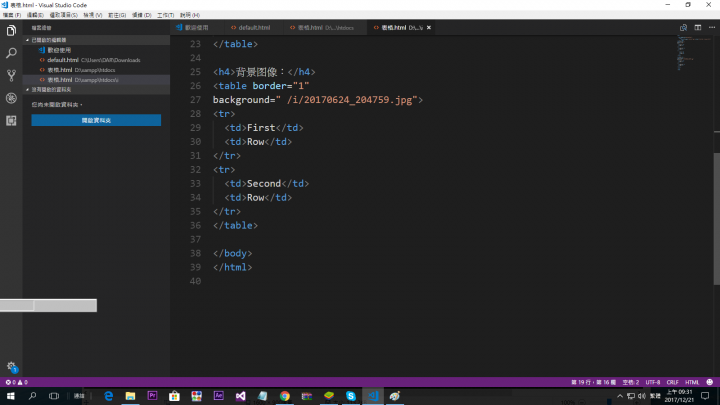Select Welcome in open editors list
The height and width of the screenshot is (405, 720).
click(96, 50)
